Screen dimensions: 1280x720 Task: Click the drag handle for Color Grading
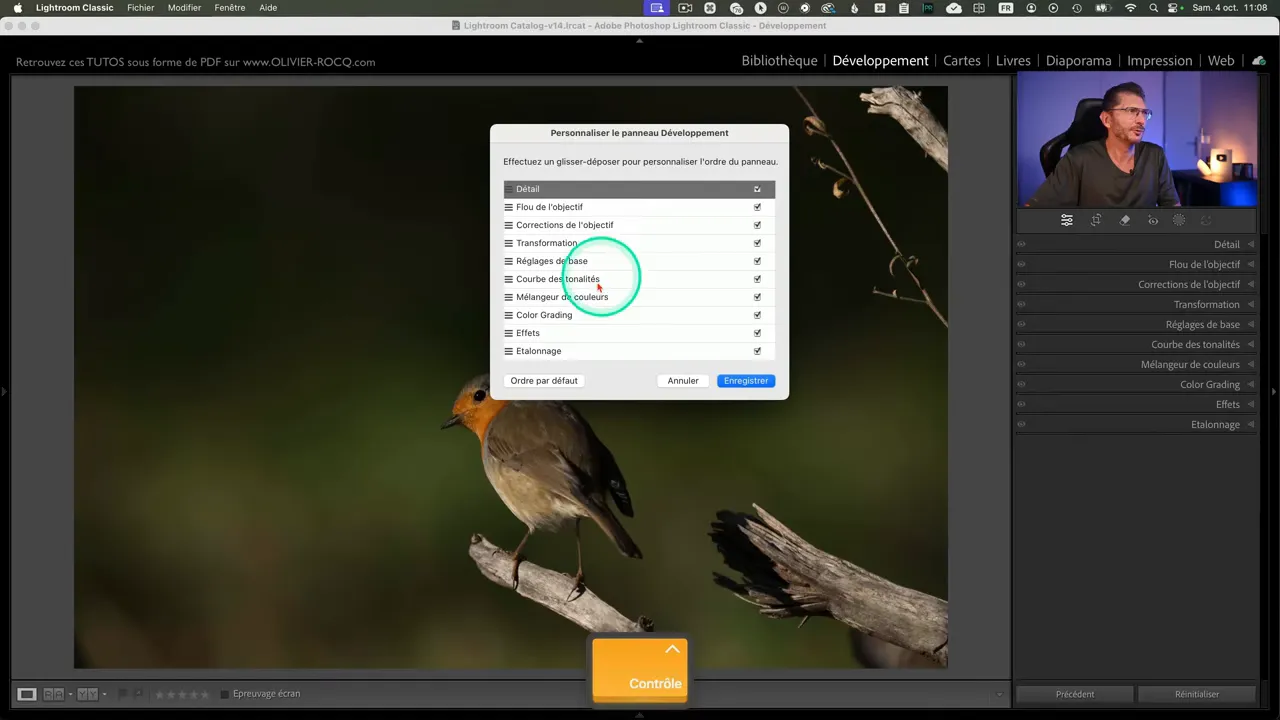(509, 315)
